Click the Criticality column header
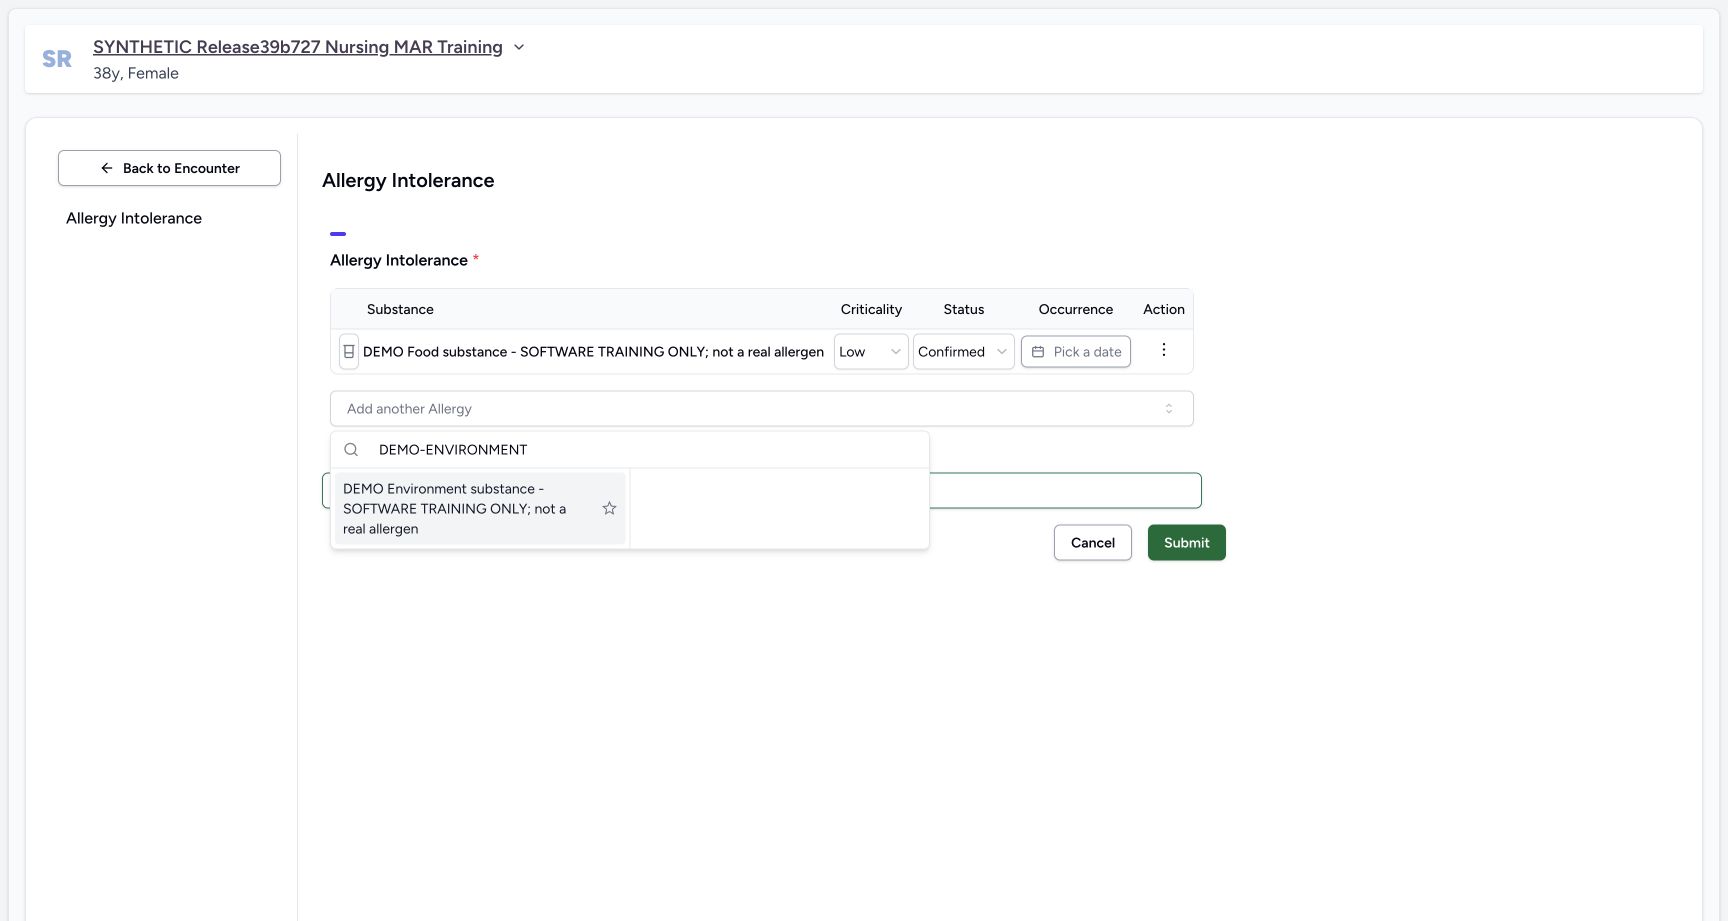 pyautogui.click(x=871, y=309)
